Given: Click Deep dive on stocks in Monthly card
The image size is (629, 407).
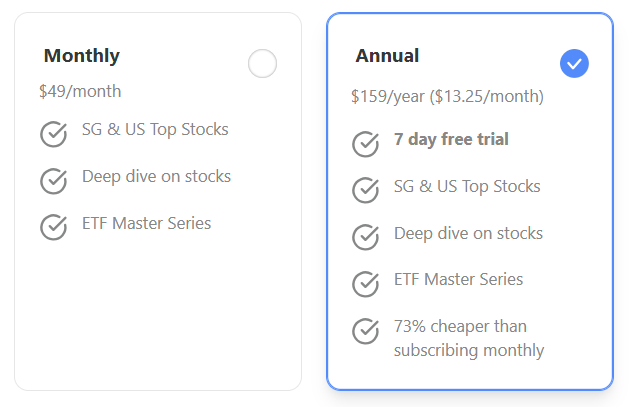Looking at the screenshot, I should pyautogui.click(x=156, y=176).
